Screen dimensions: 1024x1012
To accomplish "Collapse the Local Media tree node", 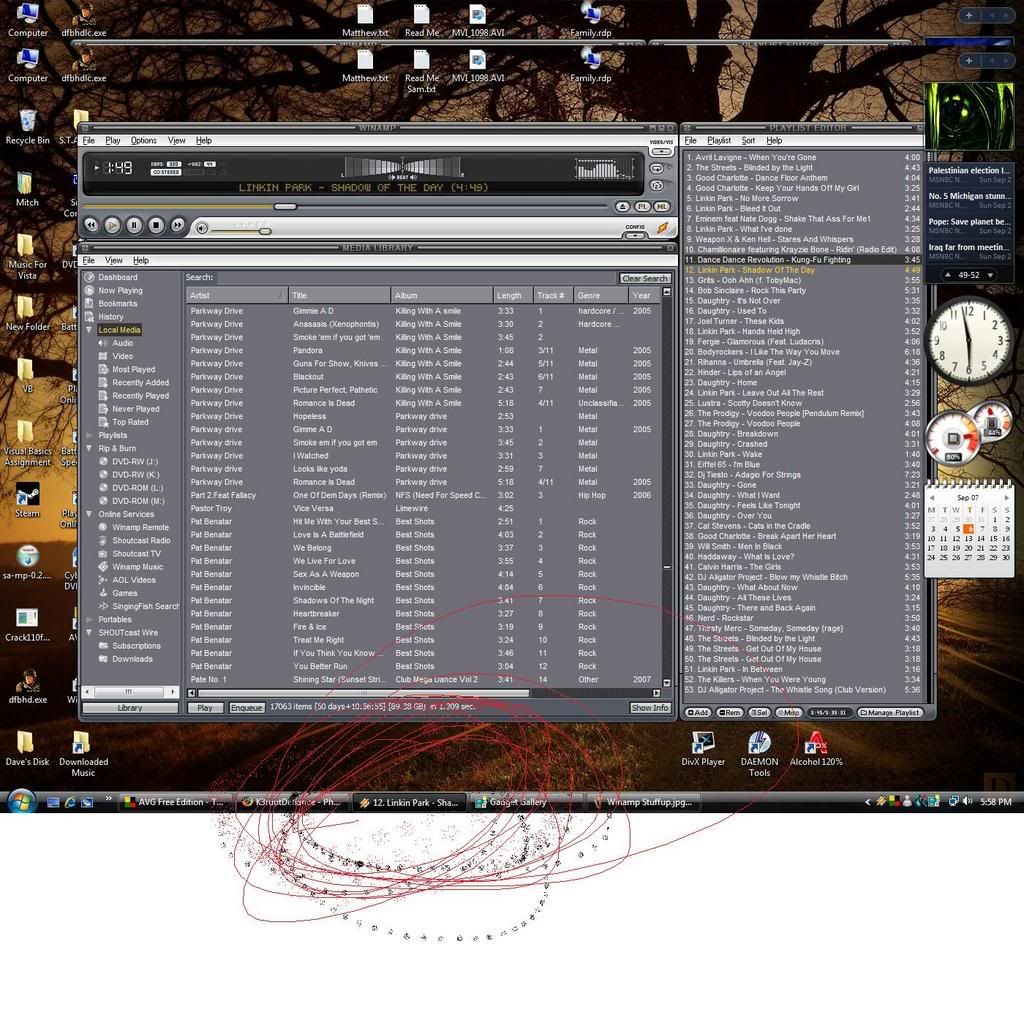I will click(89, 330).
